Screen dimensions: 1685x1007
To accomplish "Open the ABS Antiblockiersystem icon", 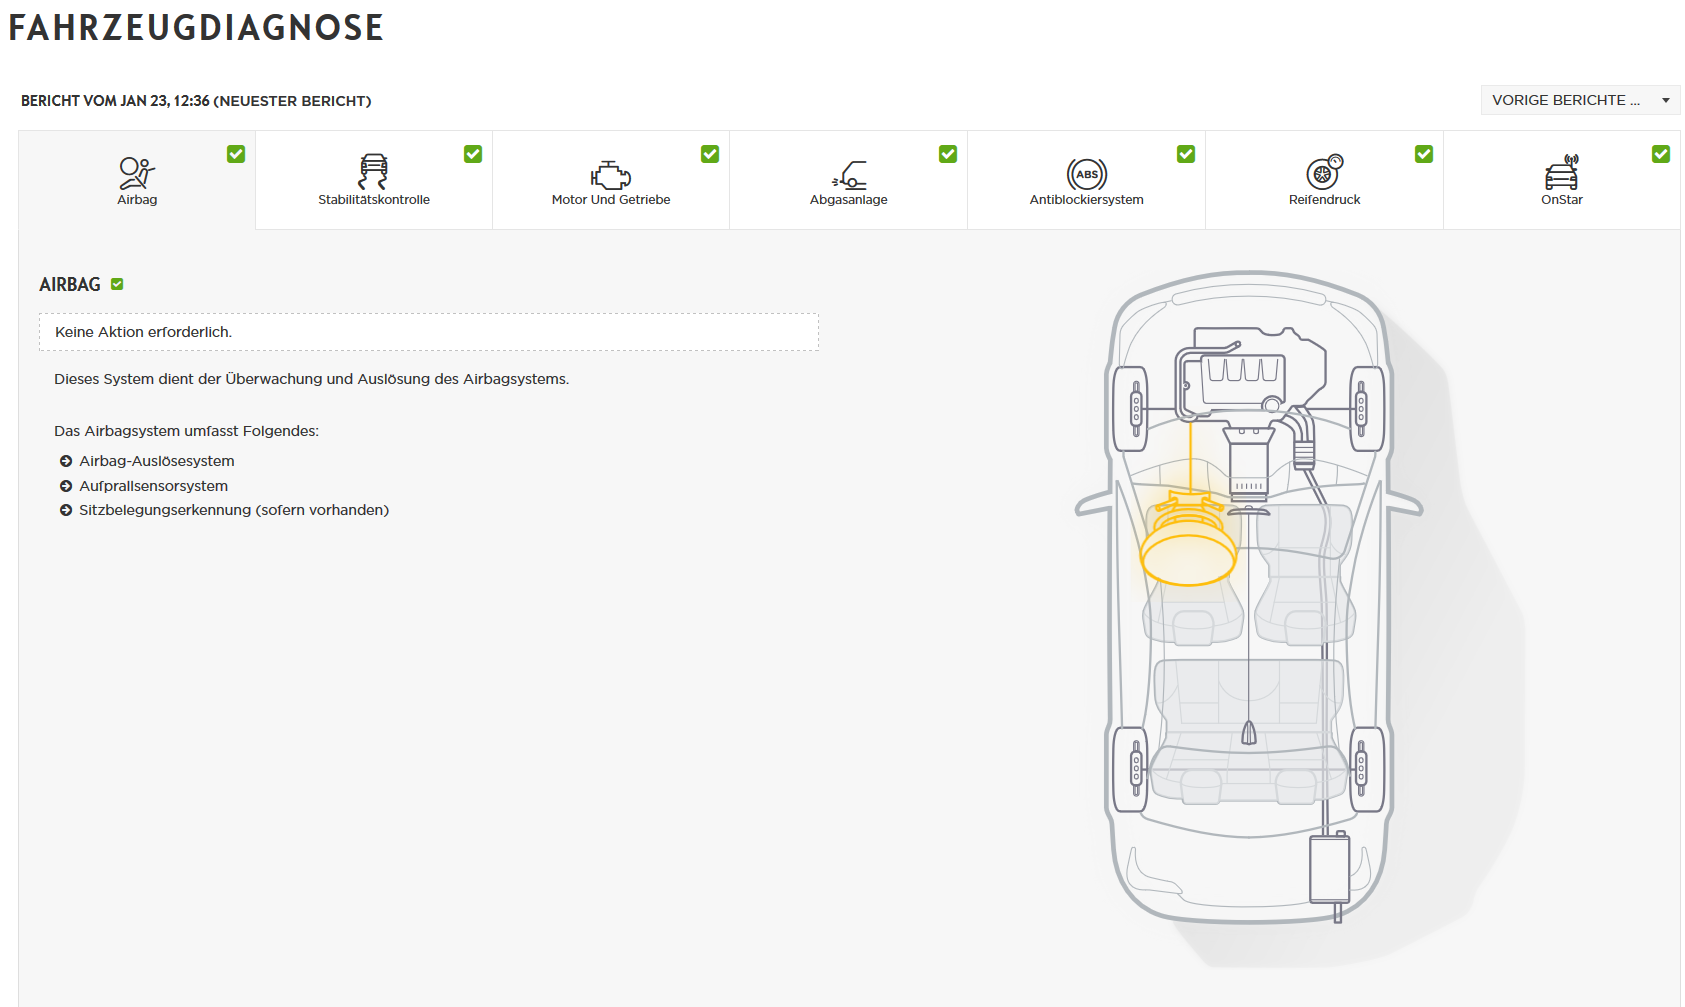I will click(1087, 174).
